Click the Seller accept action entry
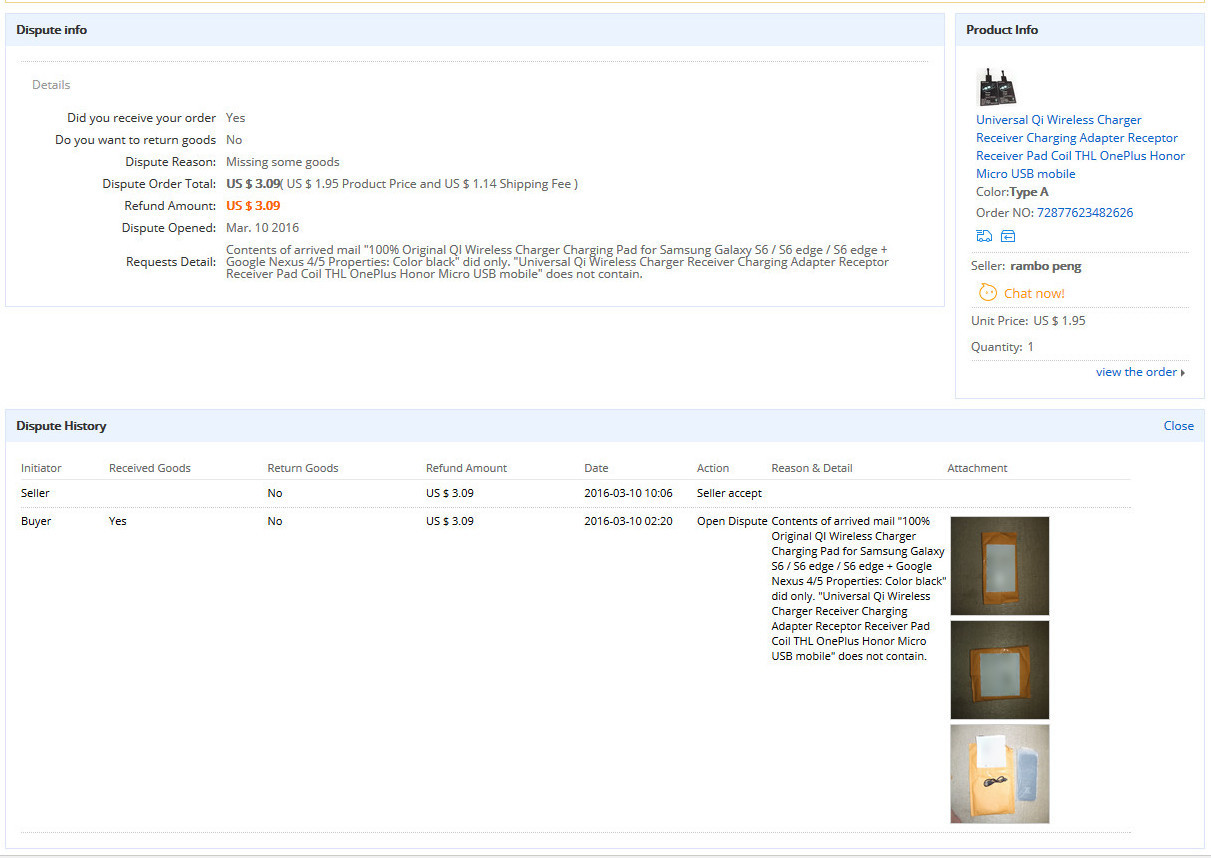The height and width of the screenshot is (858, 1211). 729,493
